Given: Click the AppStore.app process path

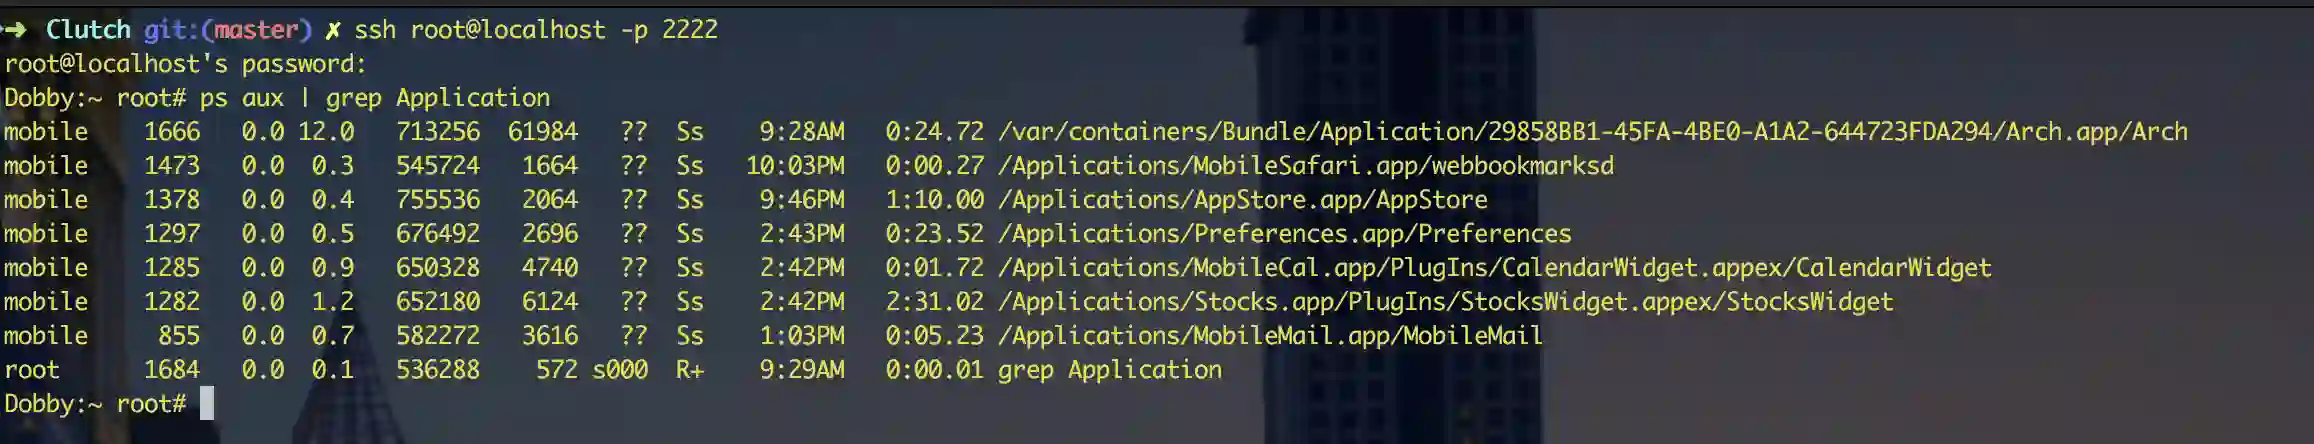Looking at the screenshot, I should point(1243,200).
